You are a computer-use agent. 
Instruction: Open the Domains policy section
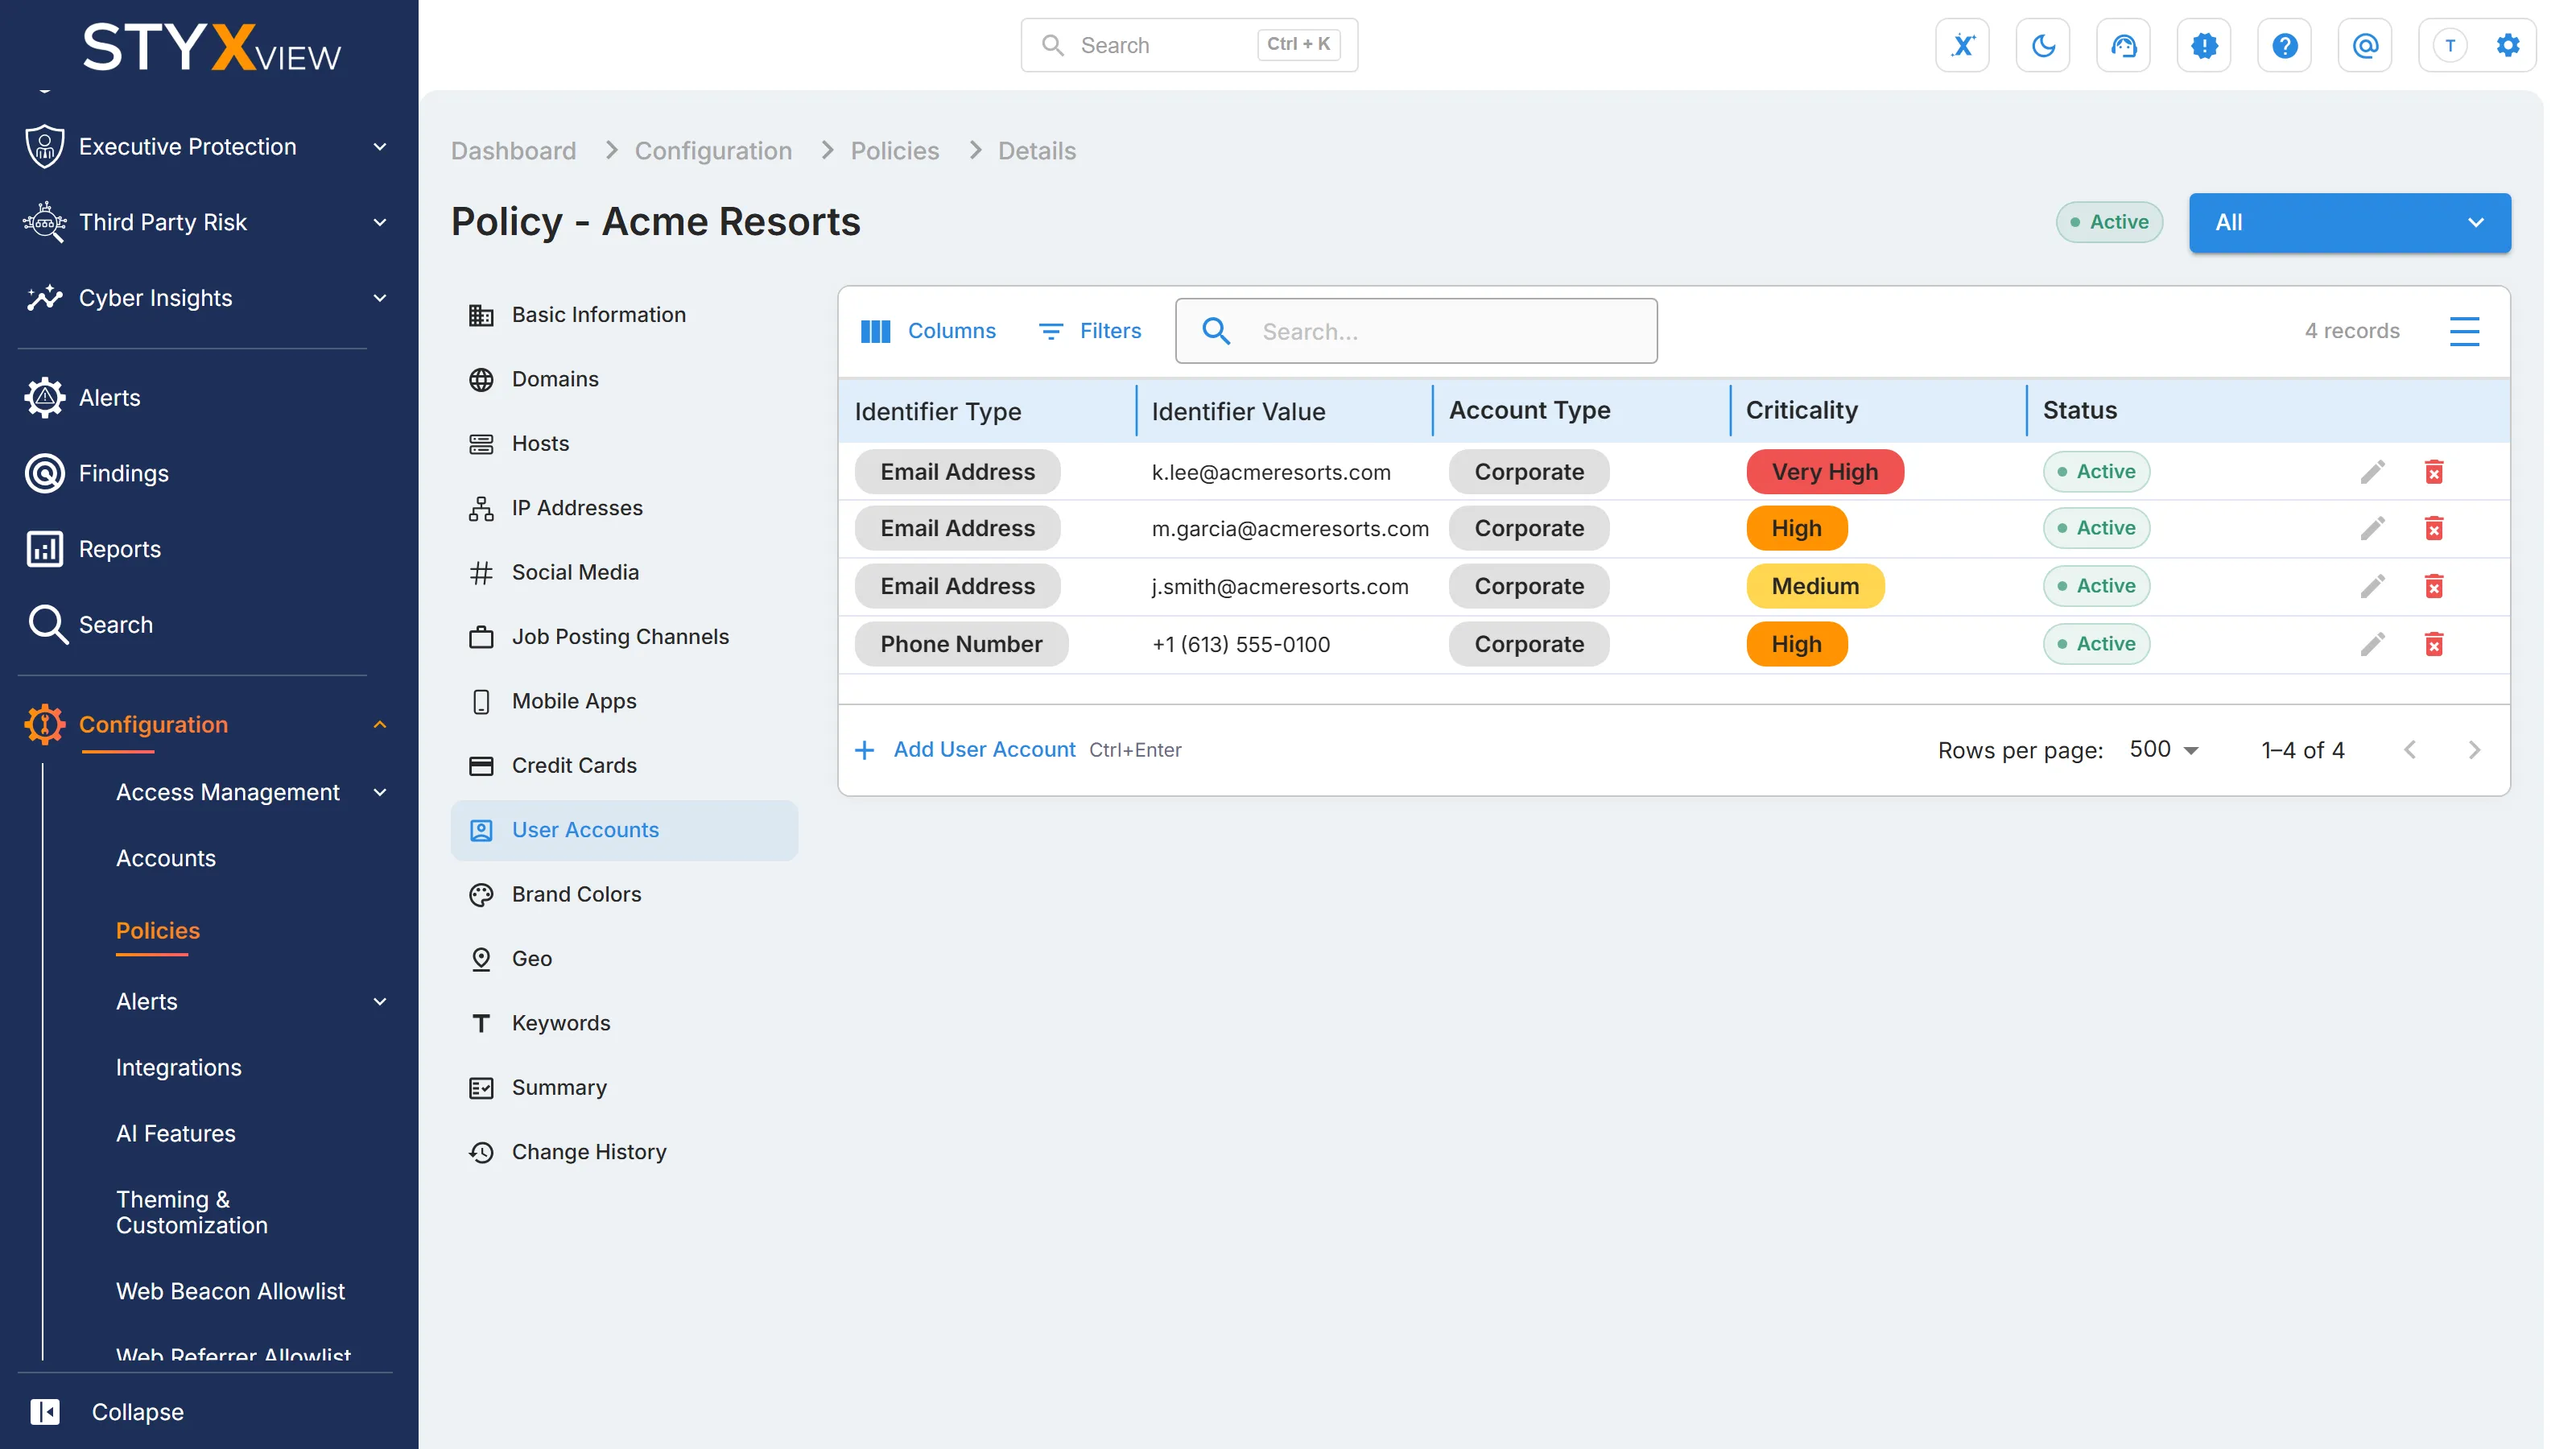pos(624,379)
